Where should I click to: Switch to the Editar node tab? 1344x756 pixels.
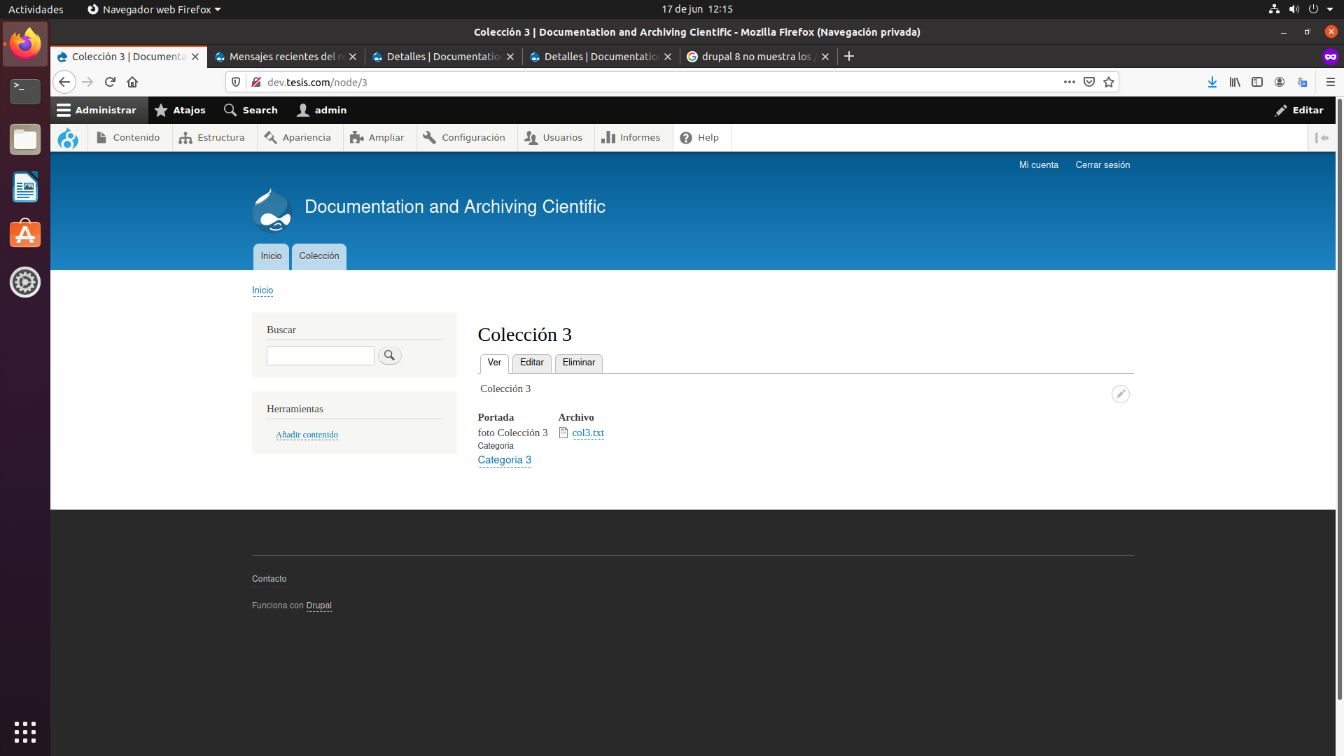(531, 362)
